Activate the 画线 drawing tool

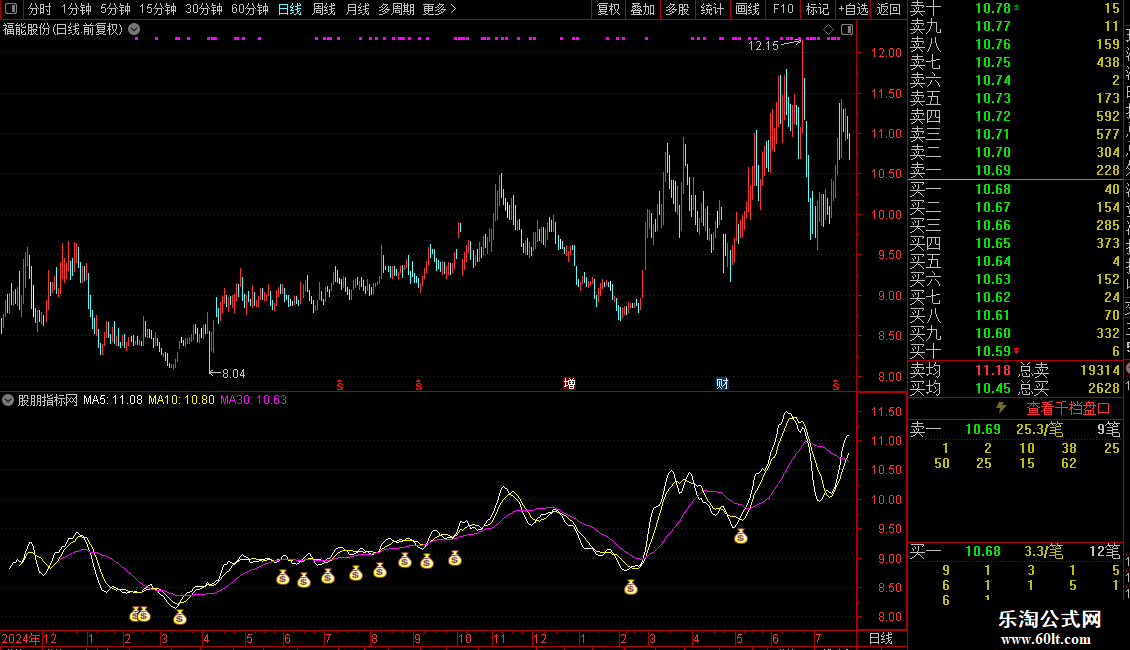(x=747, y=9)
